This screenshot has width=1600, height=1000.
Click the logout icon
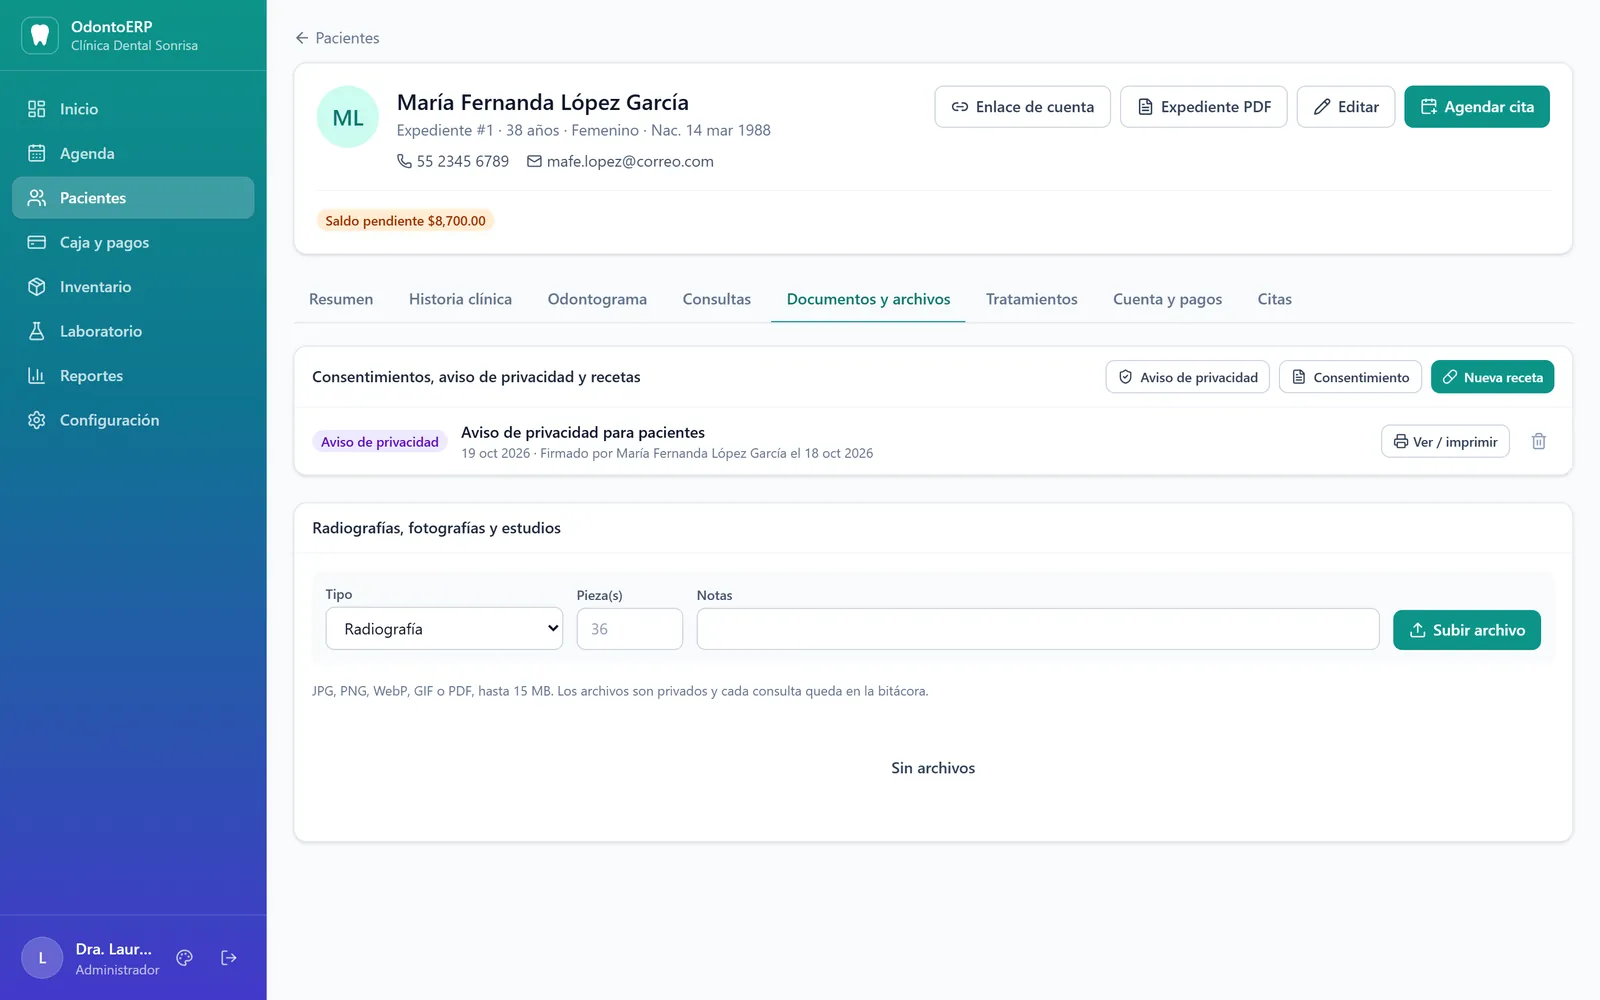(x=229, y=958)
